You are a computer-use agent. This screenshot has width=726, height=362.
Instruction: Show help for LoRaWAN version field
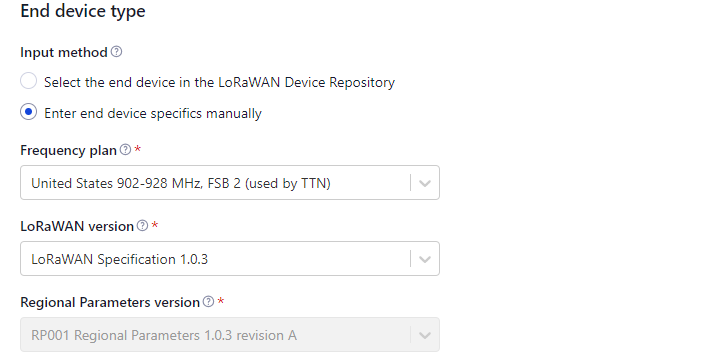point(143,226)
